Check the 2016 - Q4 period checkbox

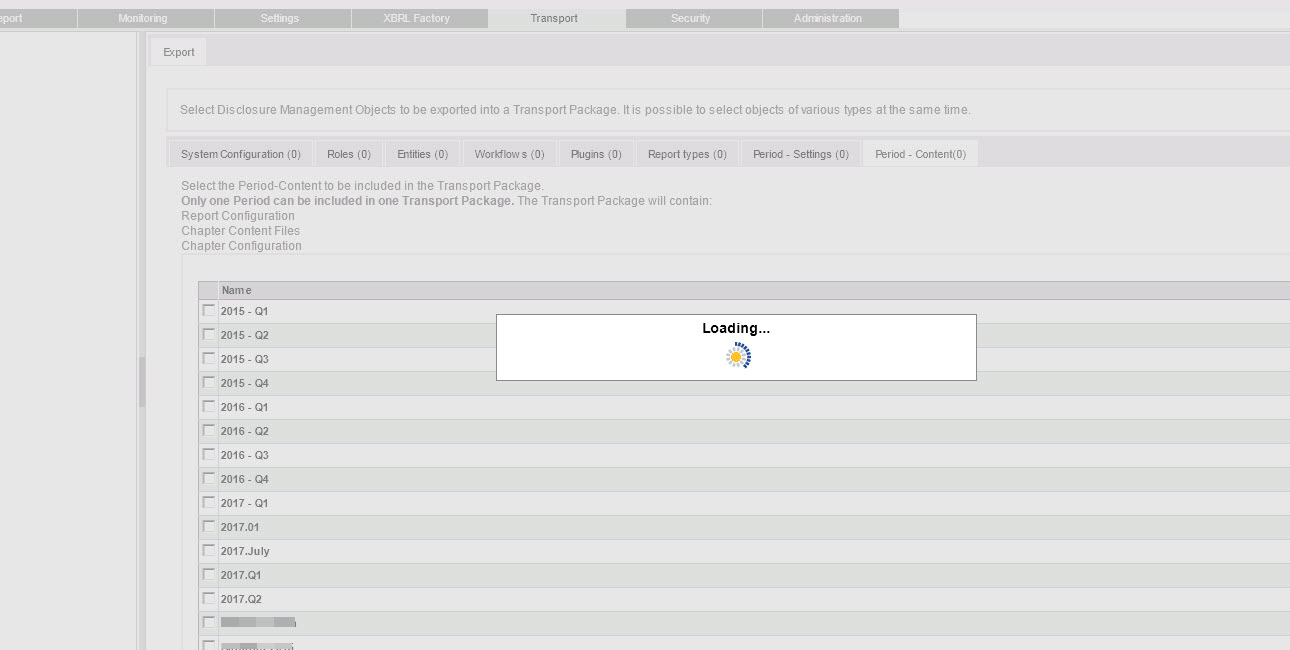(208, 478)
